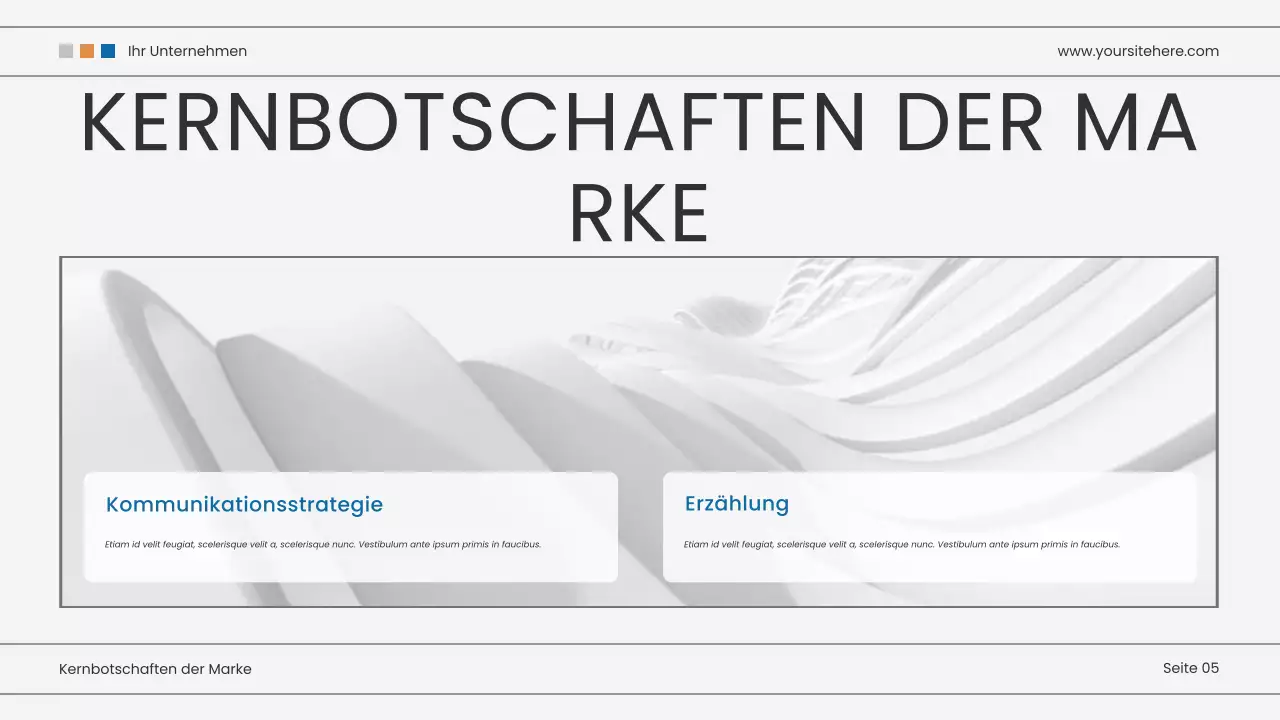1280x720 pixels.
Task: Click the orange square logo icon
Action: tap(86, 50)
